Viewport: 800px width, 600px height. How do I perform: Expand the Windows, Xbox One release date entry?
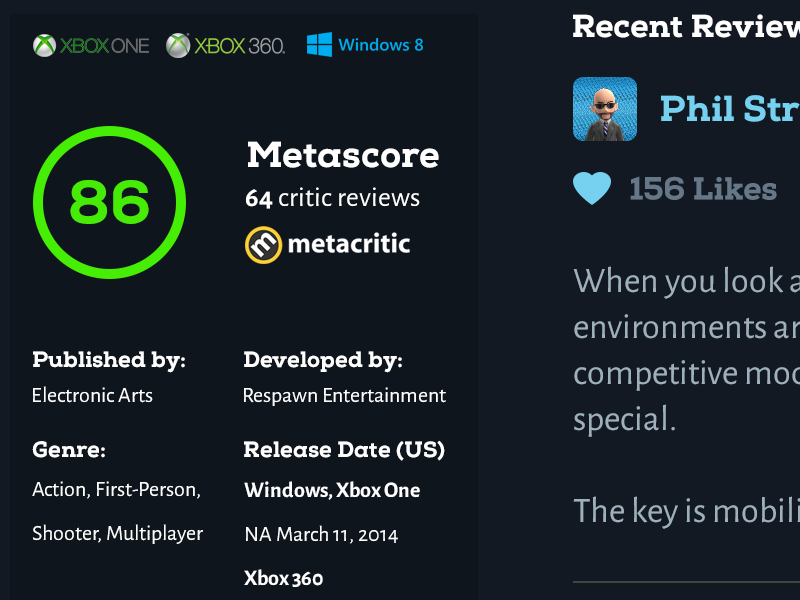coord(332,491)
